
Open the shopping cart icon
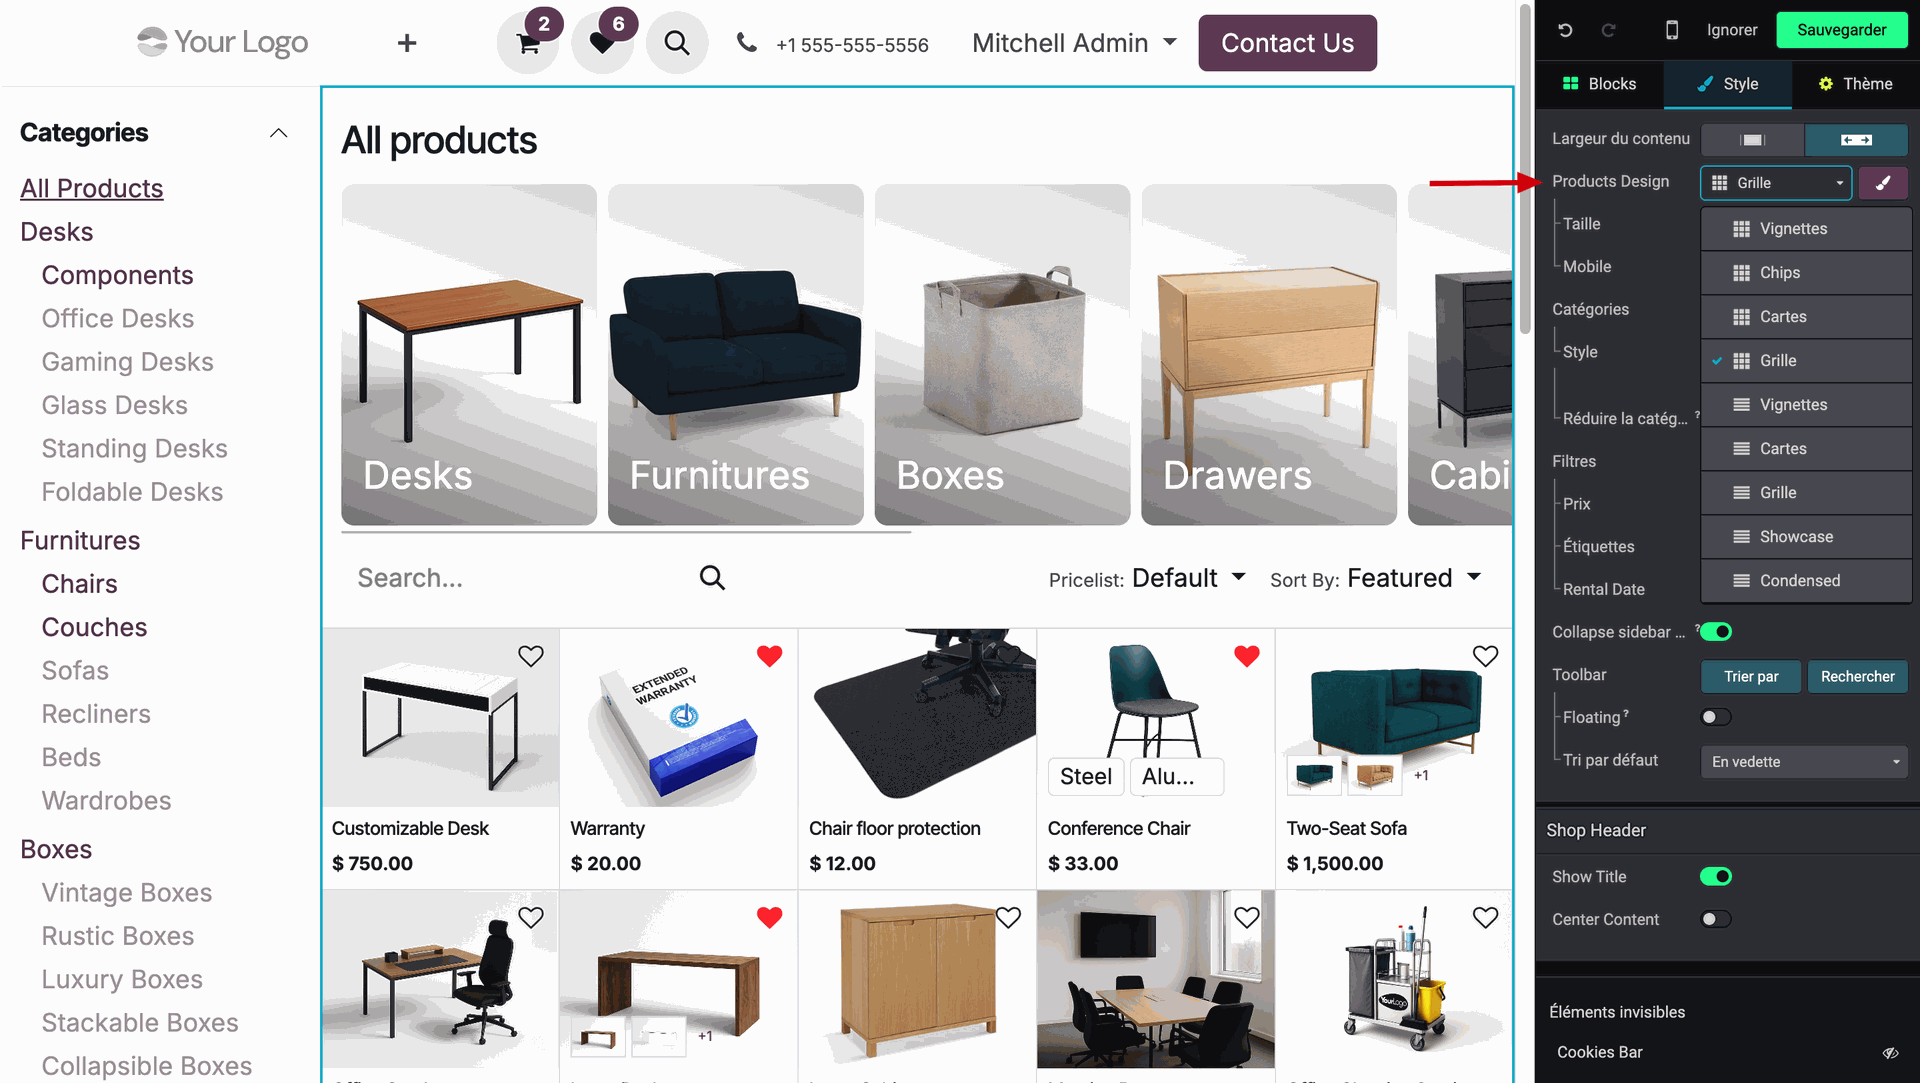coord(528,43)
